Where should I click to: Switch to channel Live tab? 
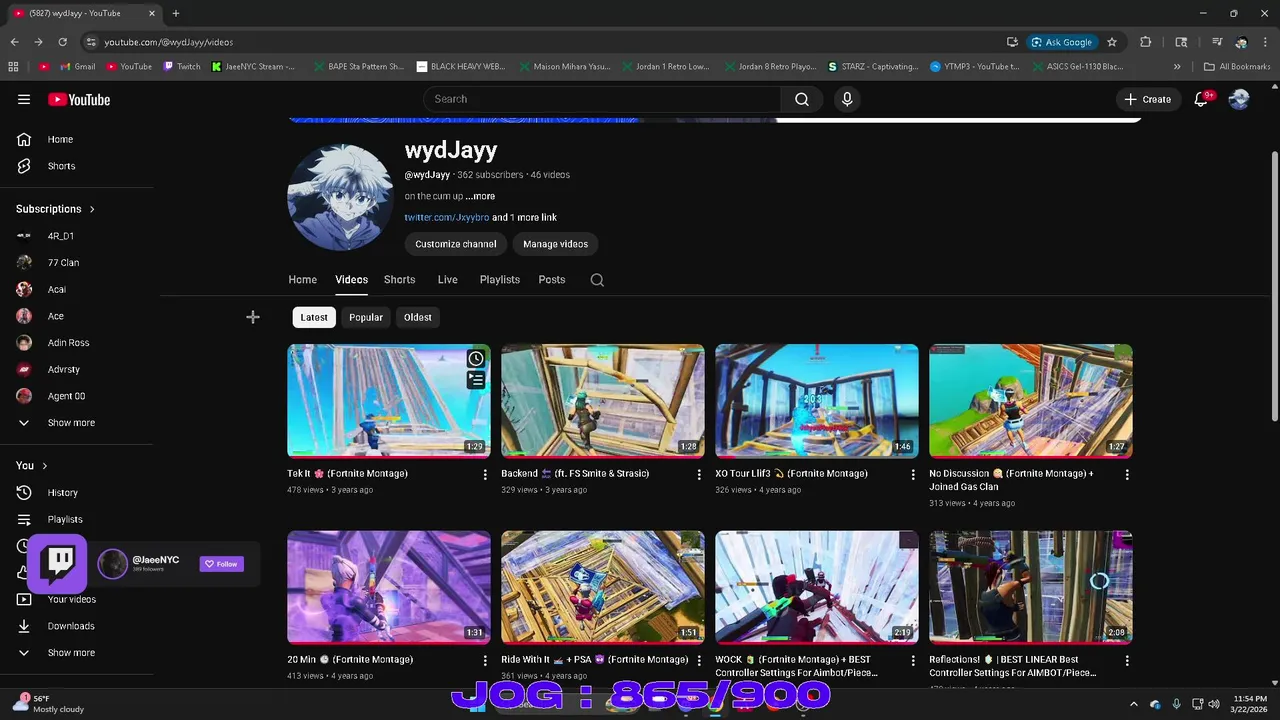[x=447, y=280]
